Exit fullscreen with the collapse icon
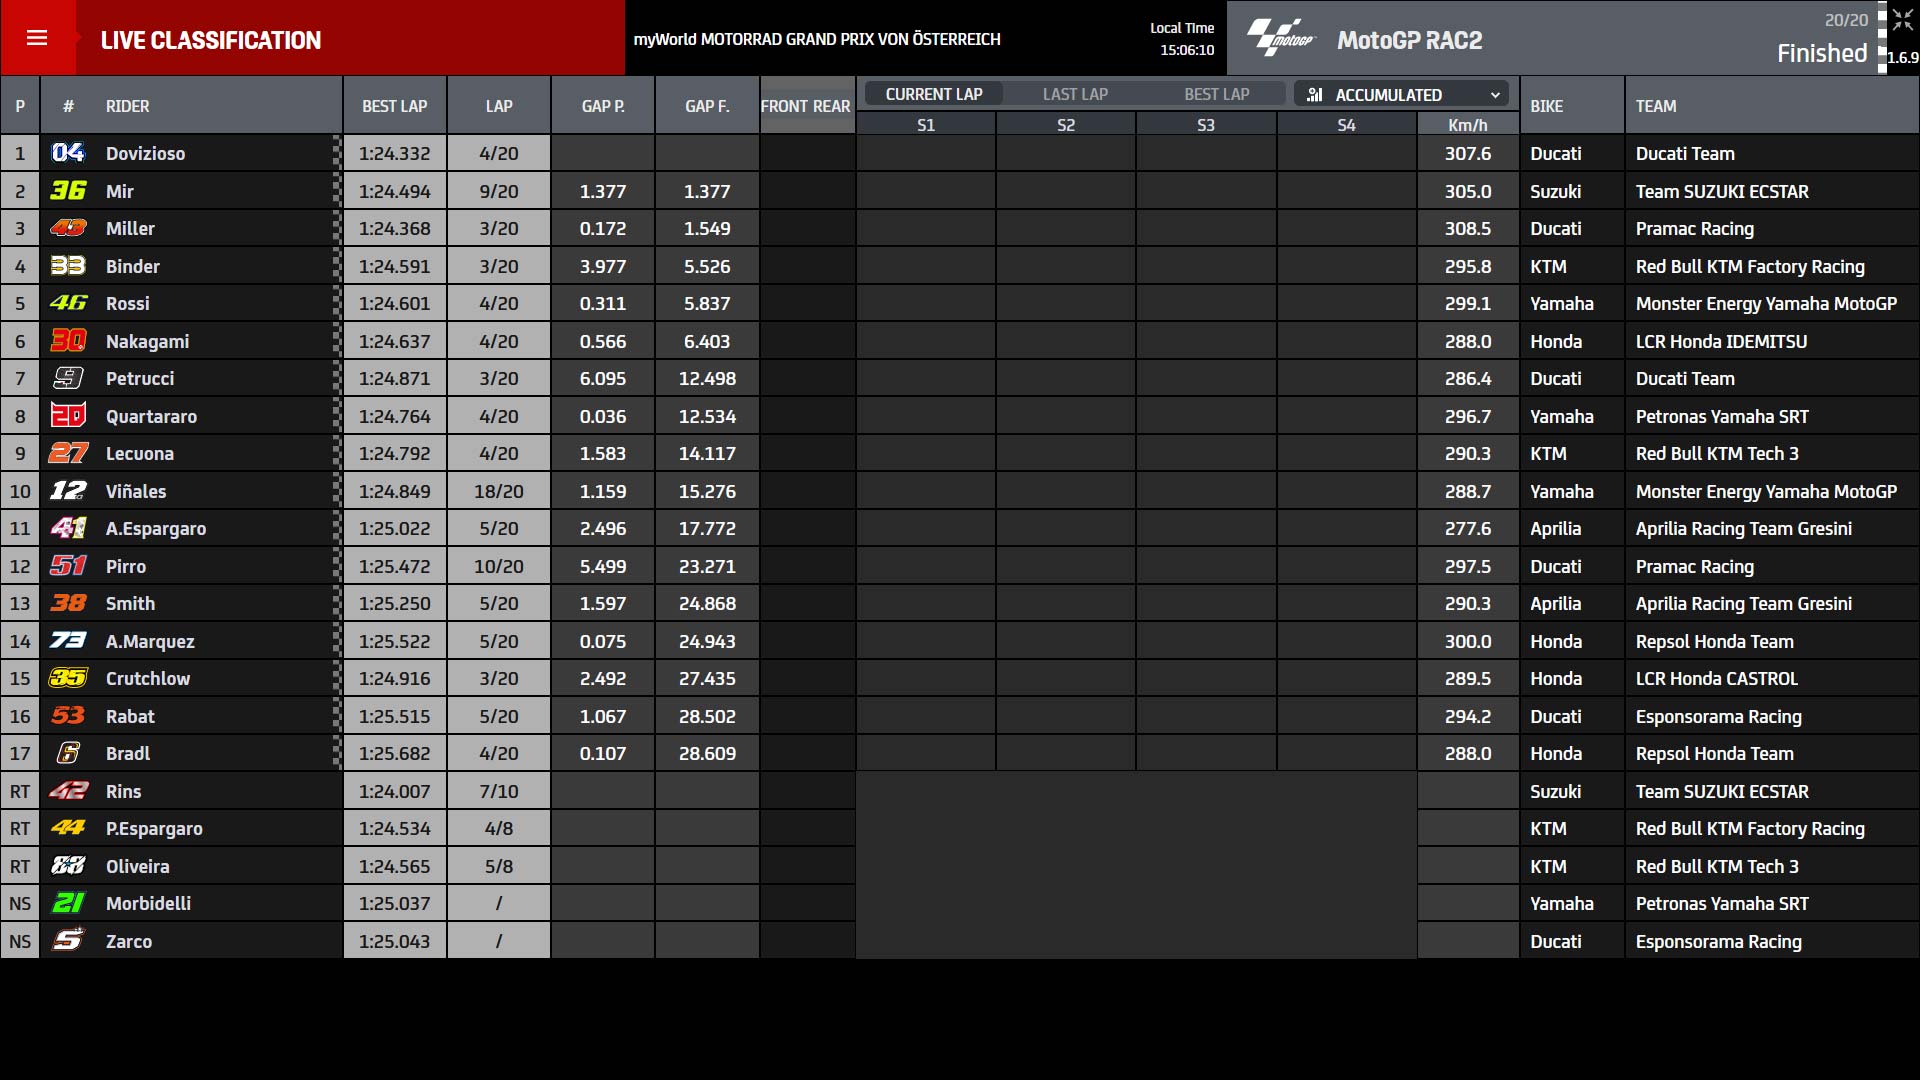 tap(1902, 18)
